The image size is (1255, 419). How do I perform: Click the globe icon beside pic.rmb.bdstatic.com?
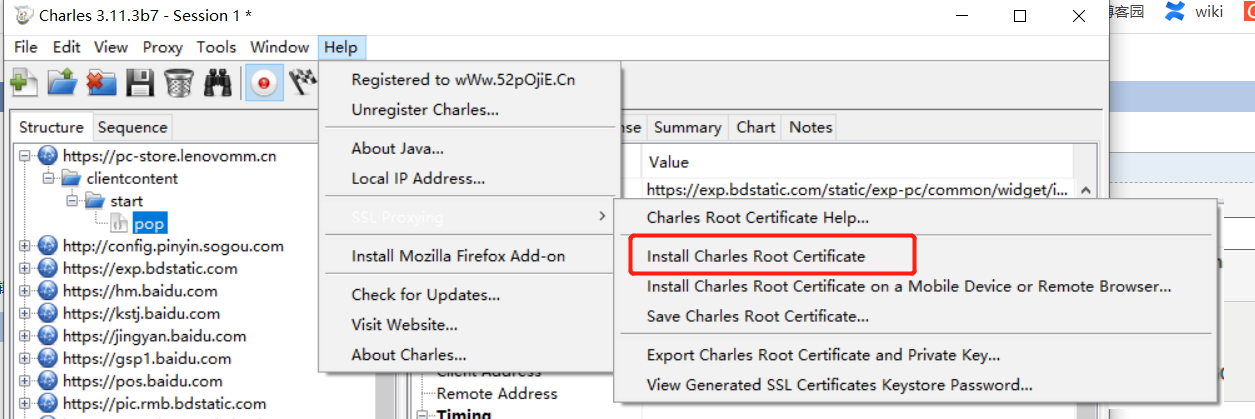click(47, 403)
